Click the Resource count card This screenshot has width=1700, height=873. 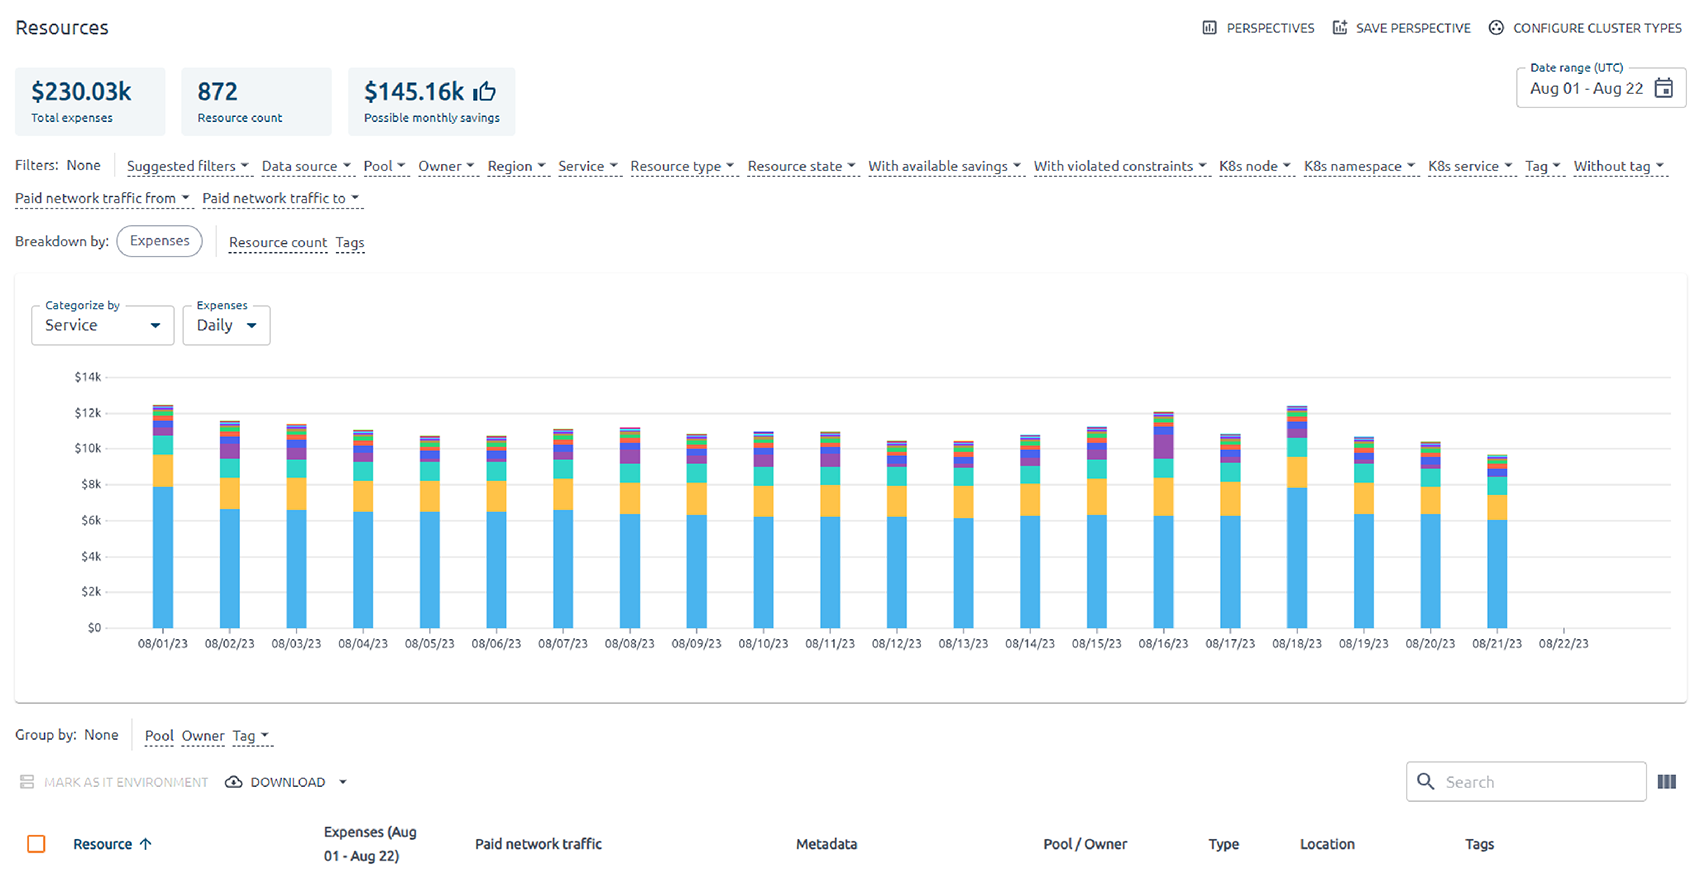click(x=256, y=101)
